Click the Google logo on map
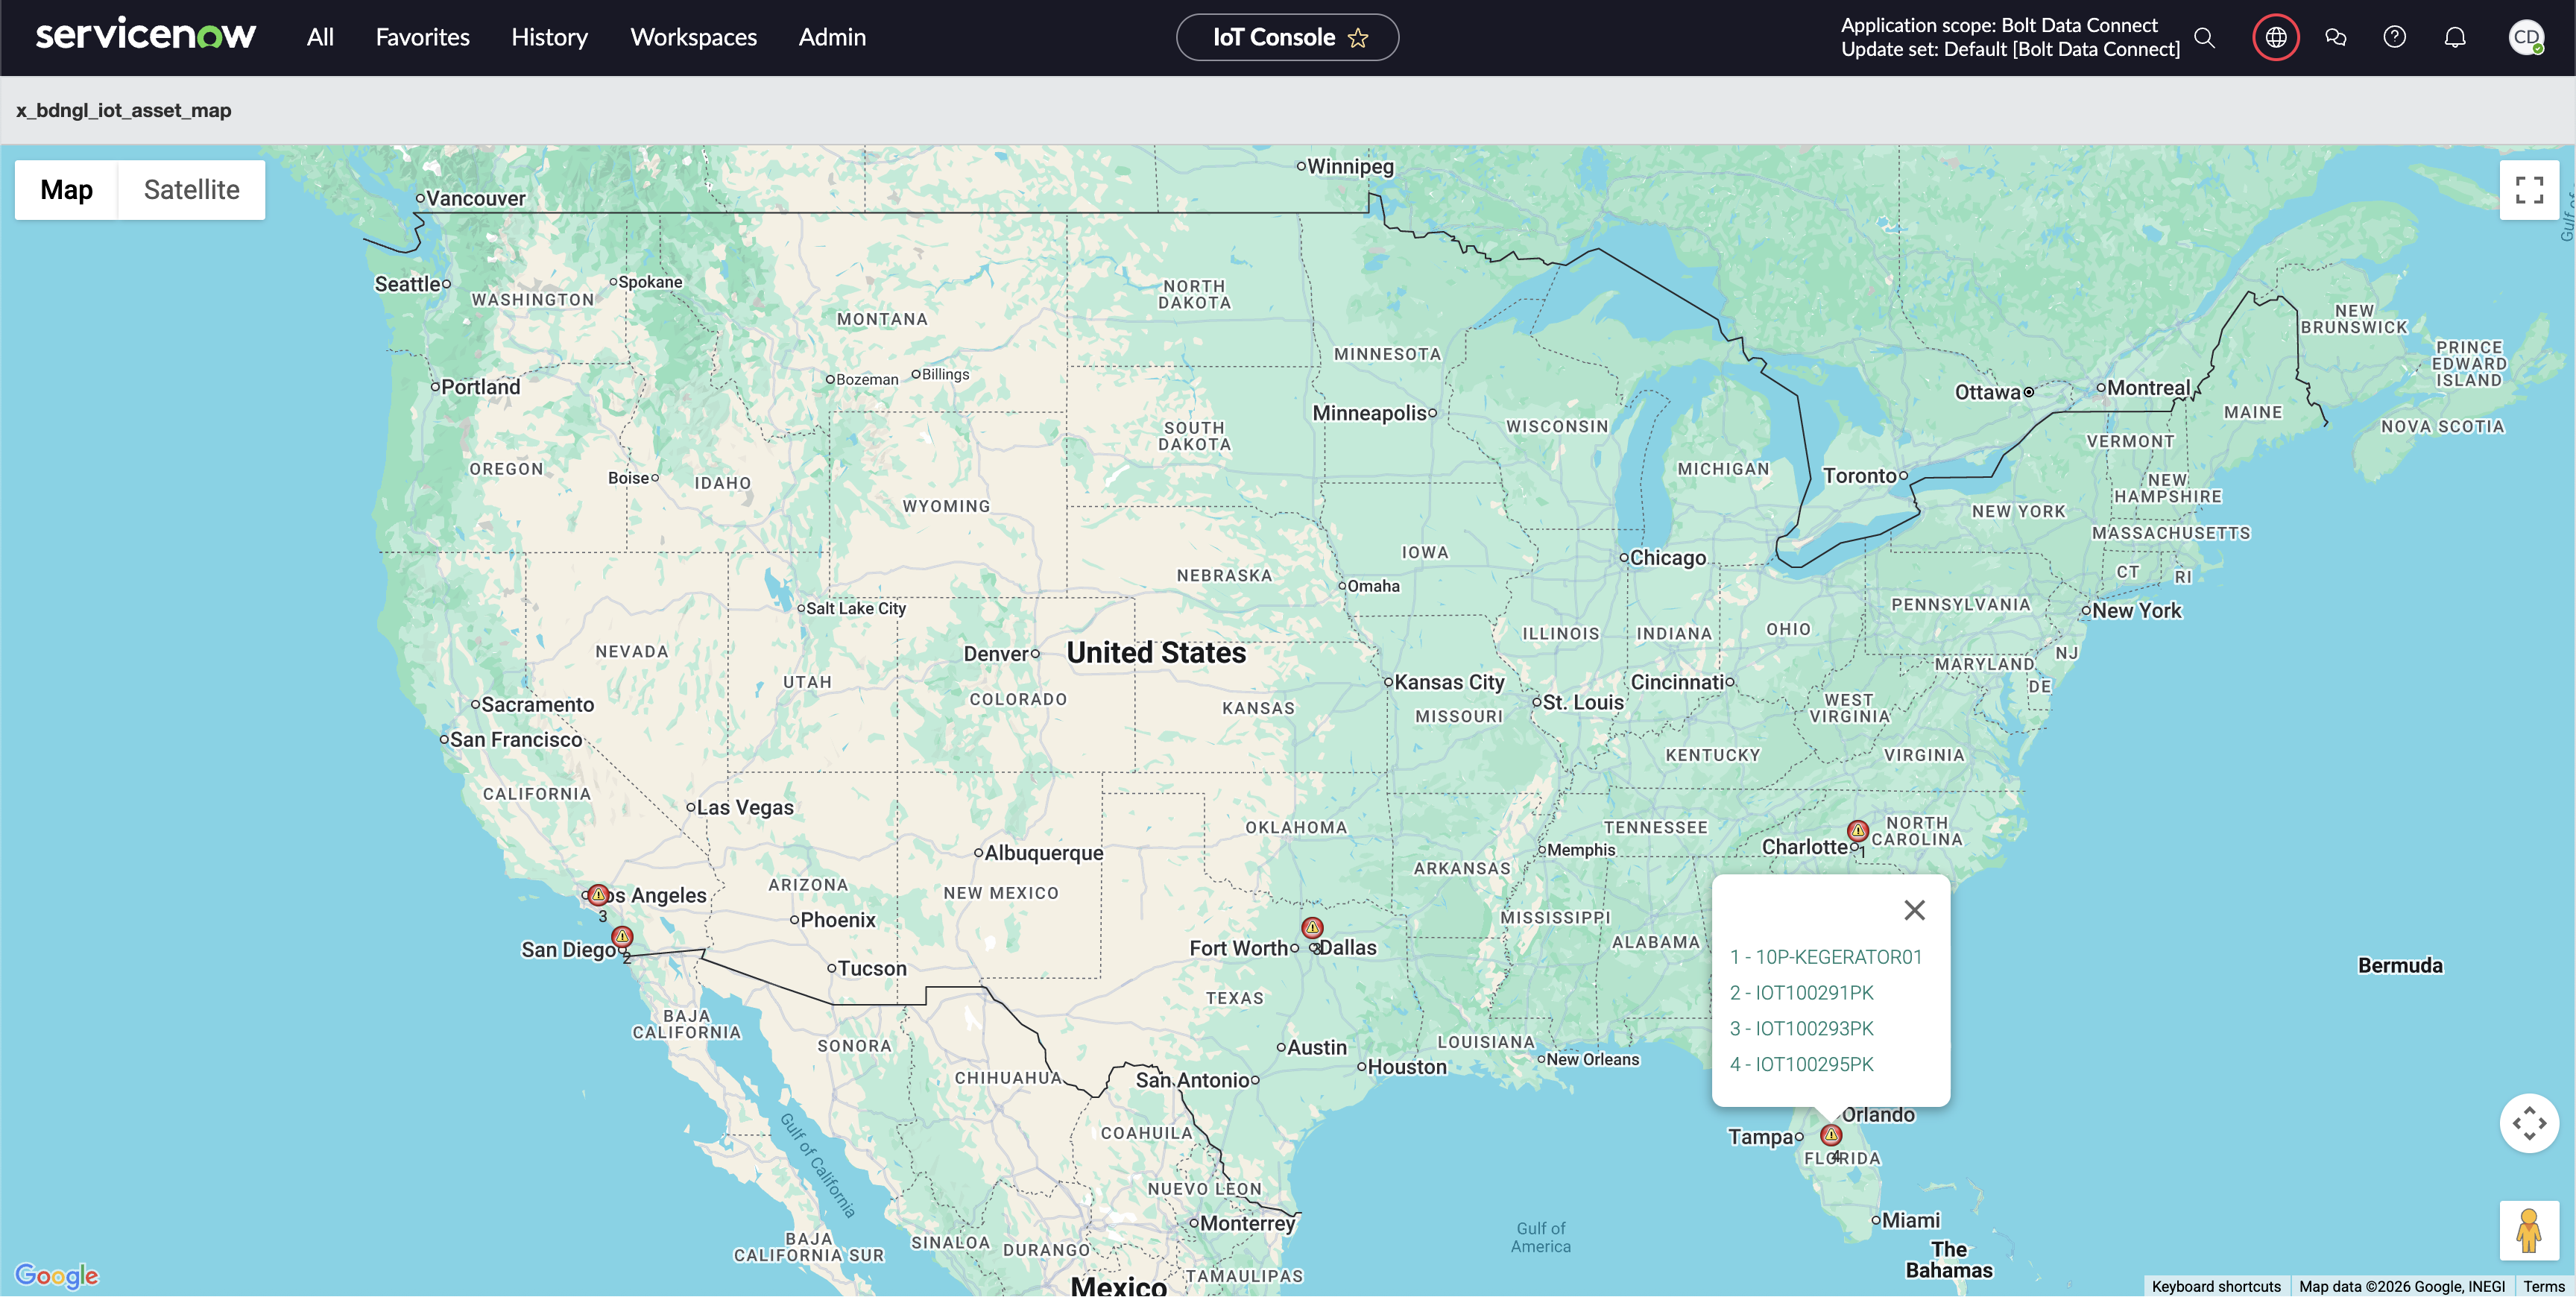The height and width of the screenshot is (1297, 2576). (57, 1275)
